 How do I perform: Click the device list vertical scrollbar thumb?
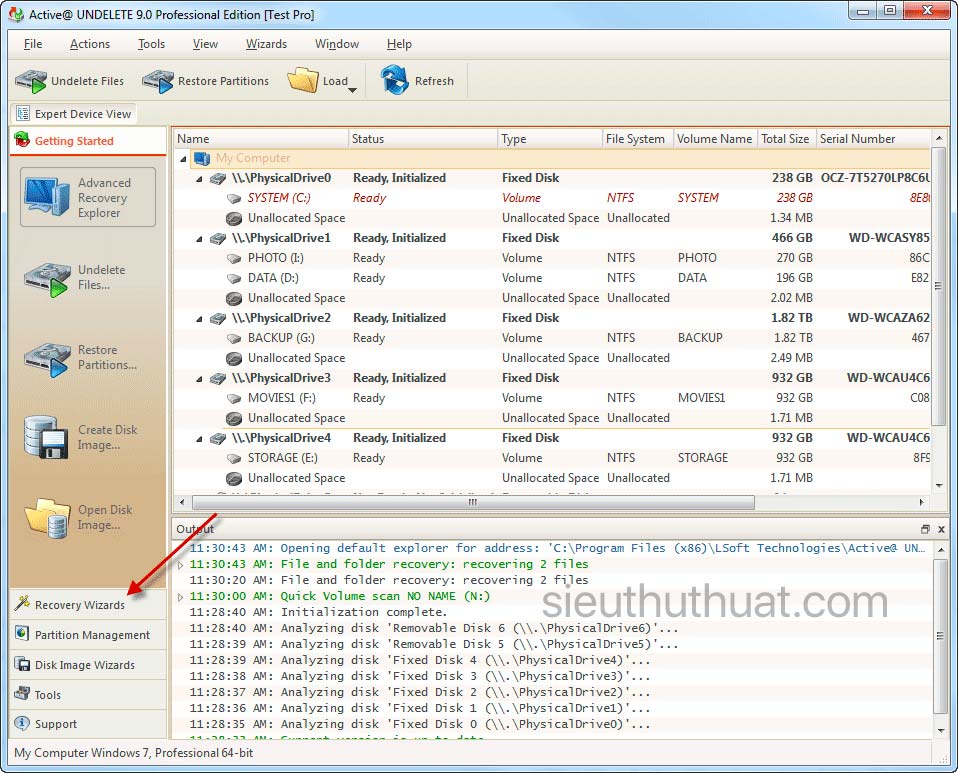pos(939,287)
